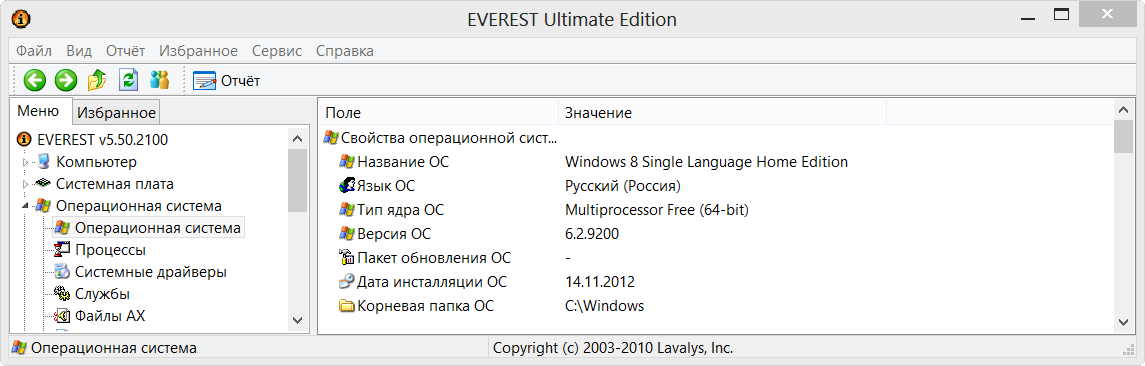Click the green Back arrow toolbar icon
This screenshot has width=1145, height=366.
34,80
